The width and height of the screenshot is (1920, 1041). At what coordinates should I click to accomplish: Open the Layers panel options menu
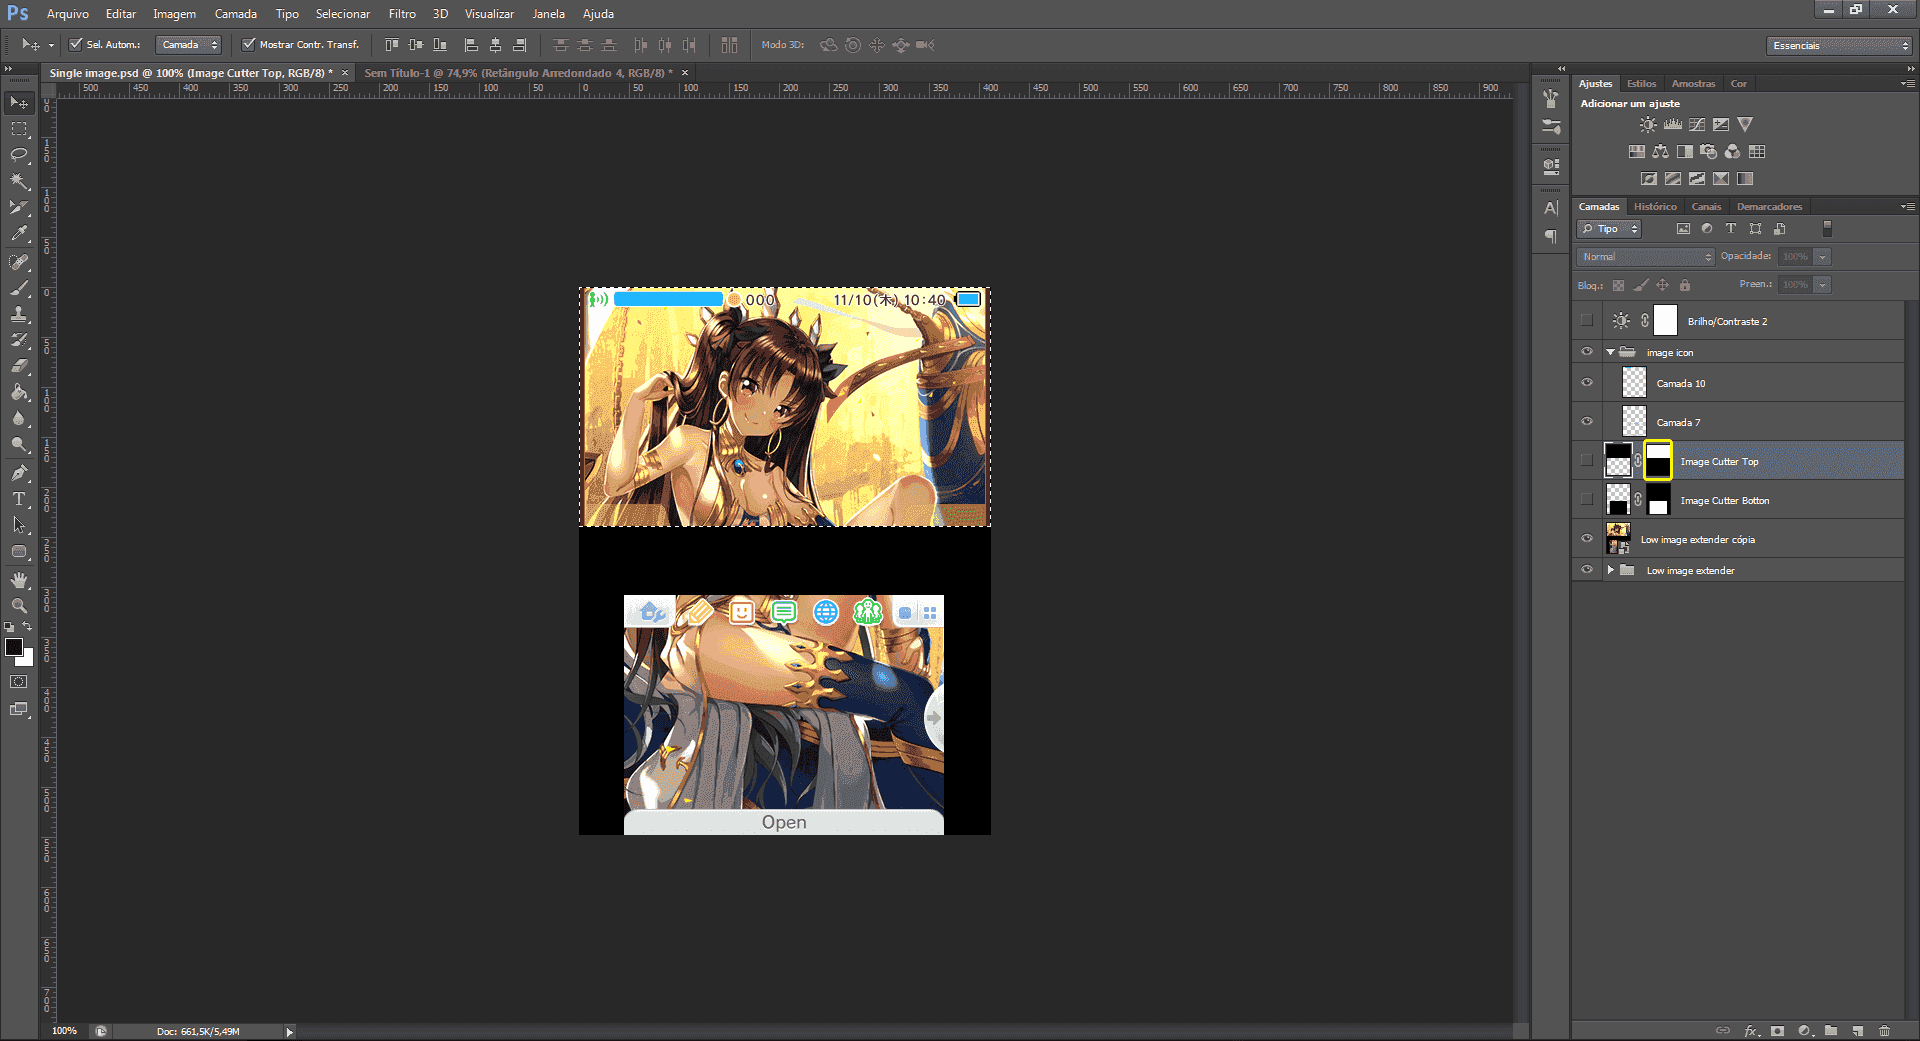[x=1907, y=207]
